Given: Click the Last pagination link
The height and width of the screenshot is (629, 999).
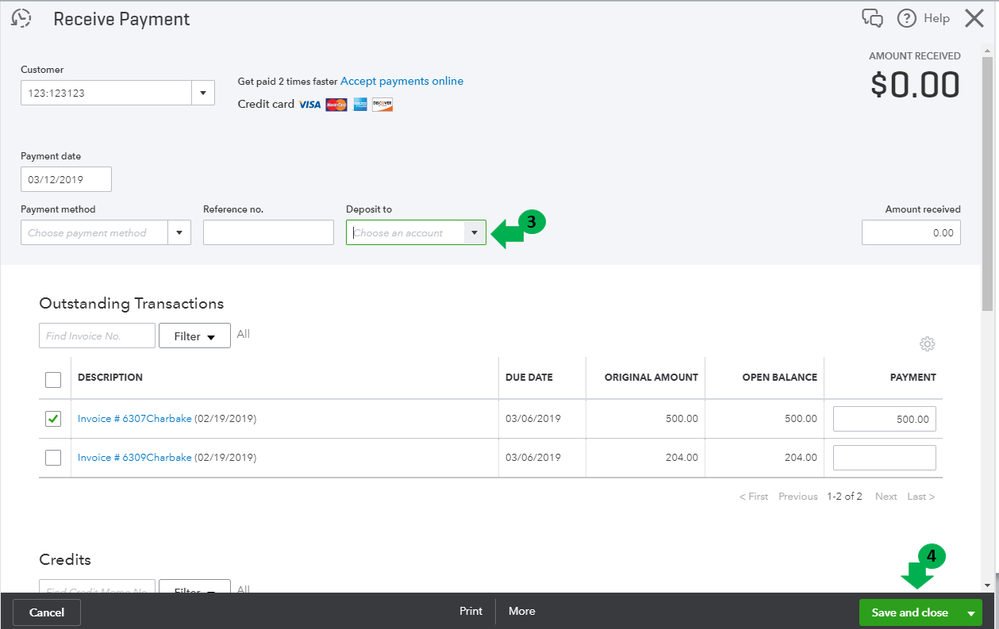Looking at the screenshot, I should (x=921, y=496).
